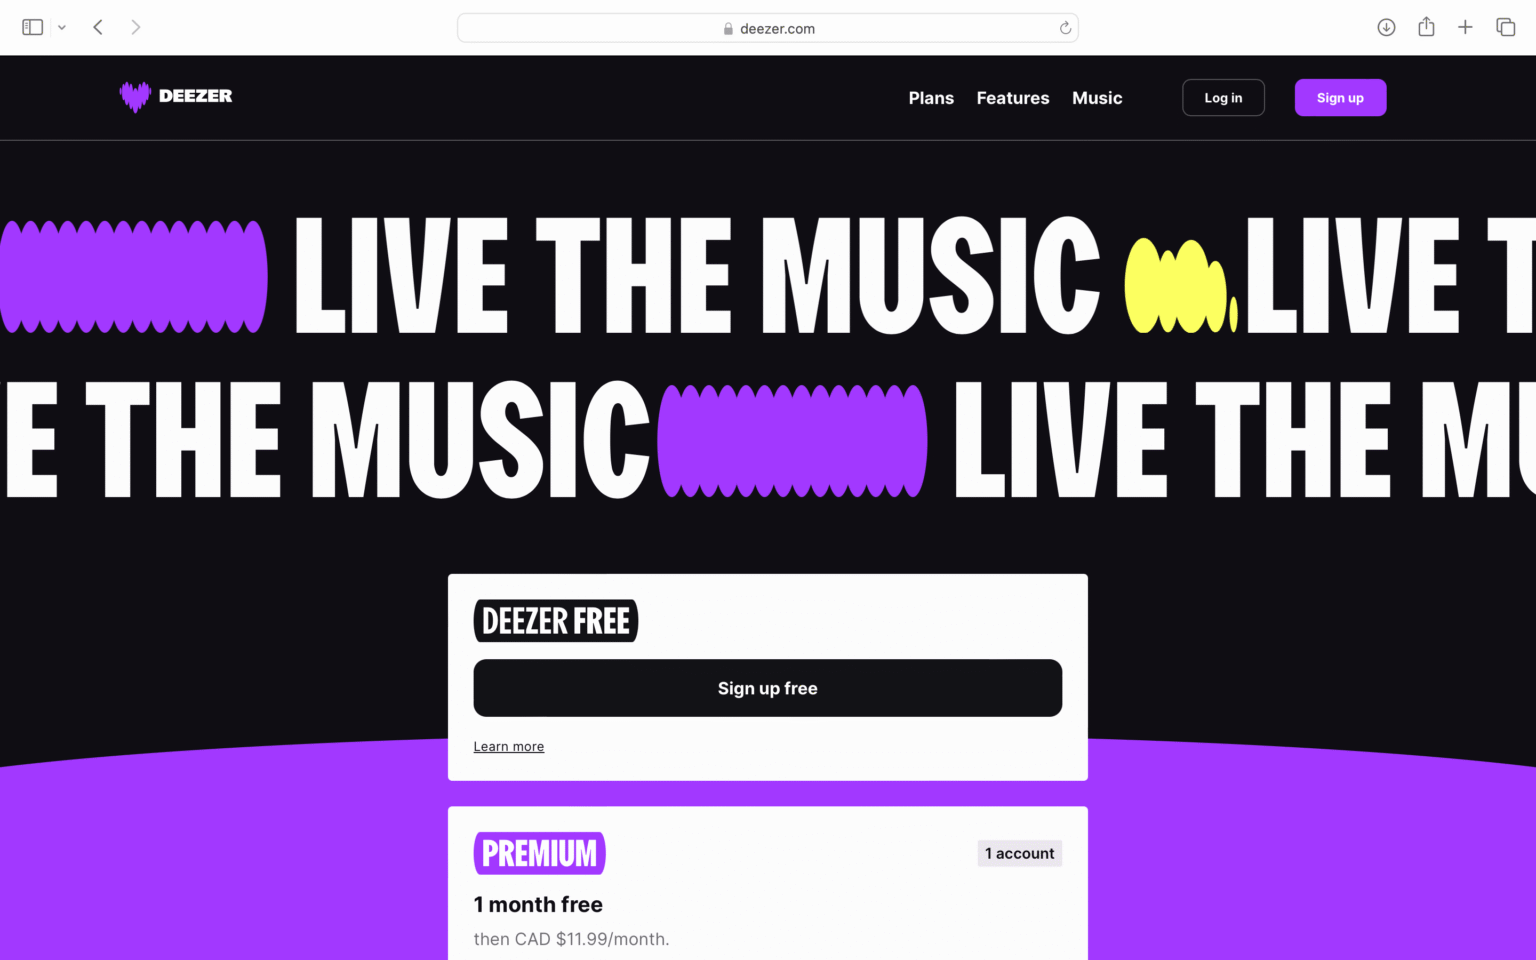Open the sidebar dropdown chevron
This screenshot has width=1536, height=960.
(62, 28)
